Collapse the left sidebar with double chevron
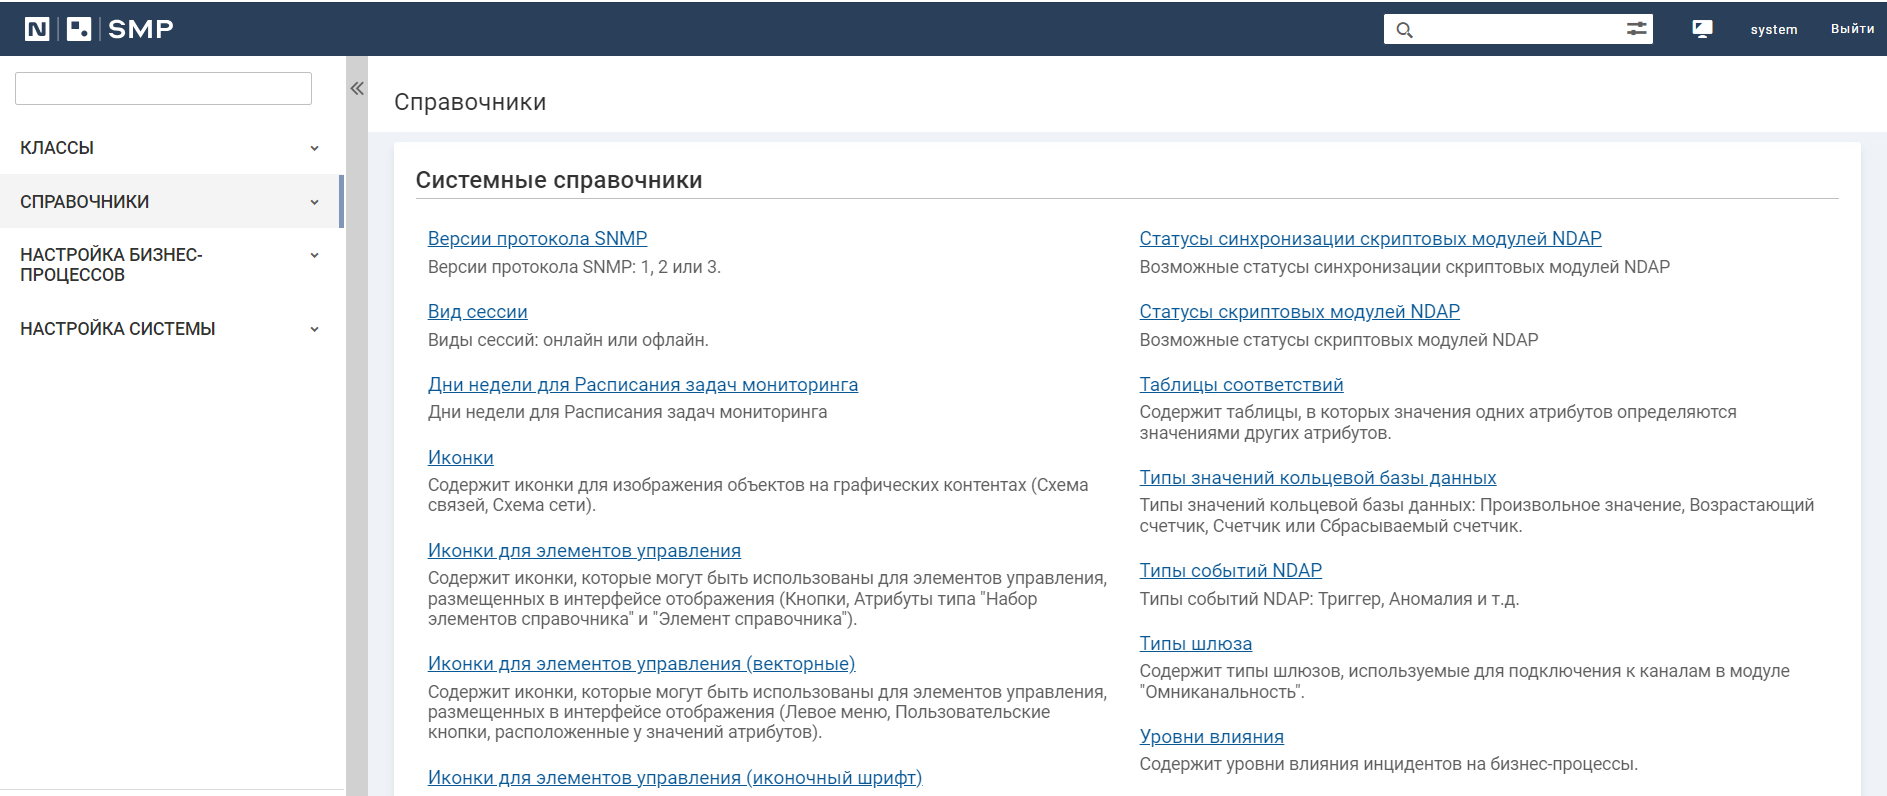 pos(357,89)
